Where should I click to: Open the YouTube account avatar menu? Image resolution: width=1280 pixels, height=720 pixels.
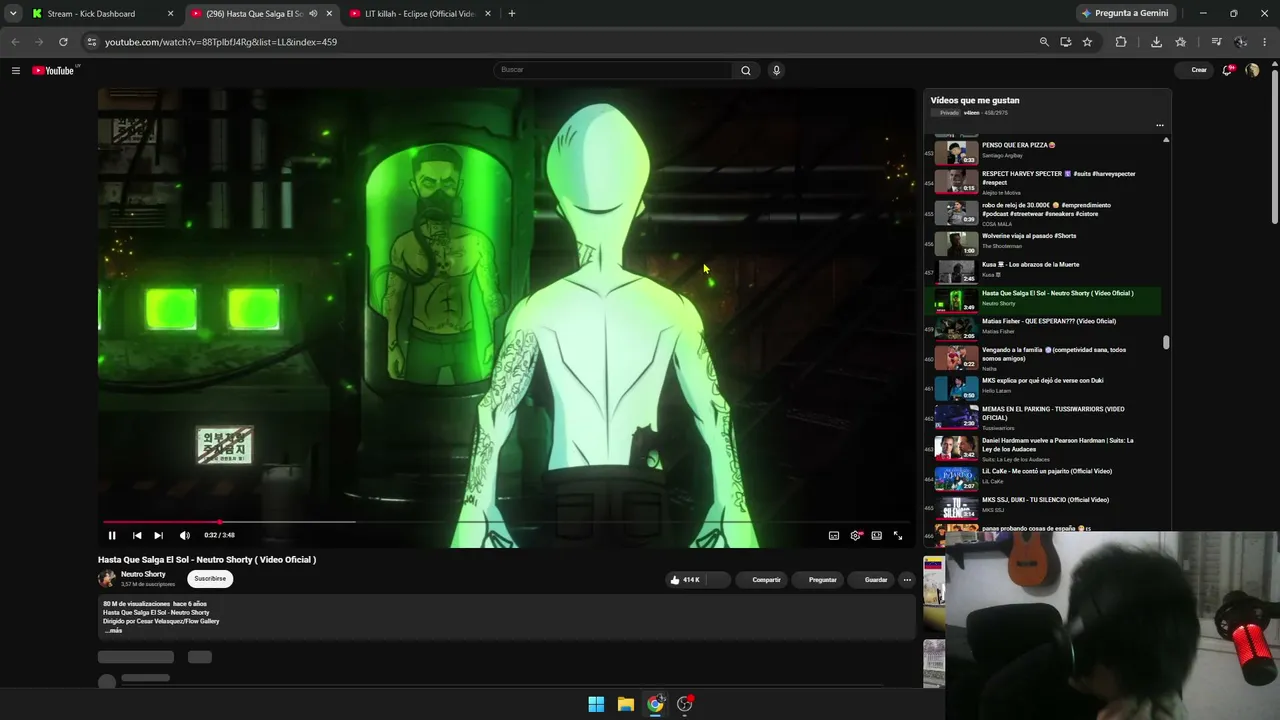tap(1252, 70)
